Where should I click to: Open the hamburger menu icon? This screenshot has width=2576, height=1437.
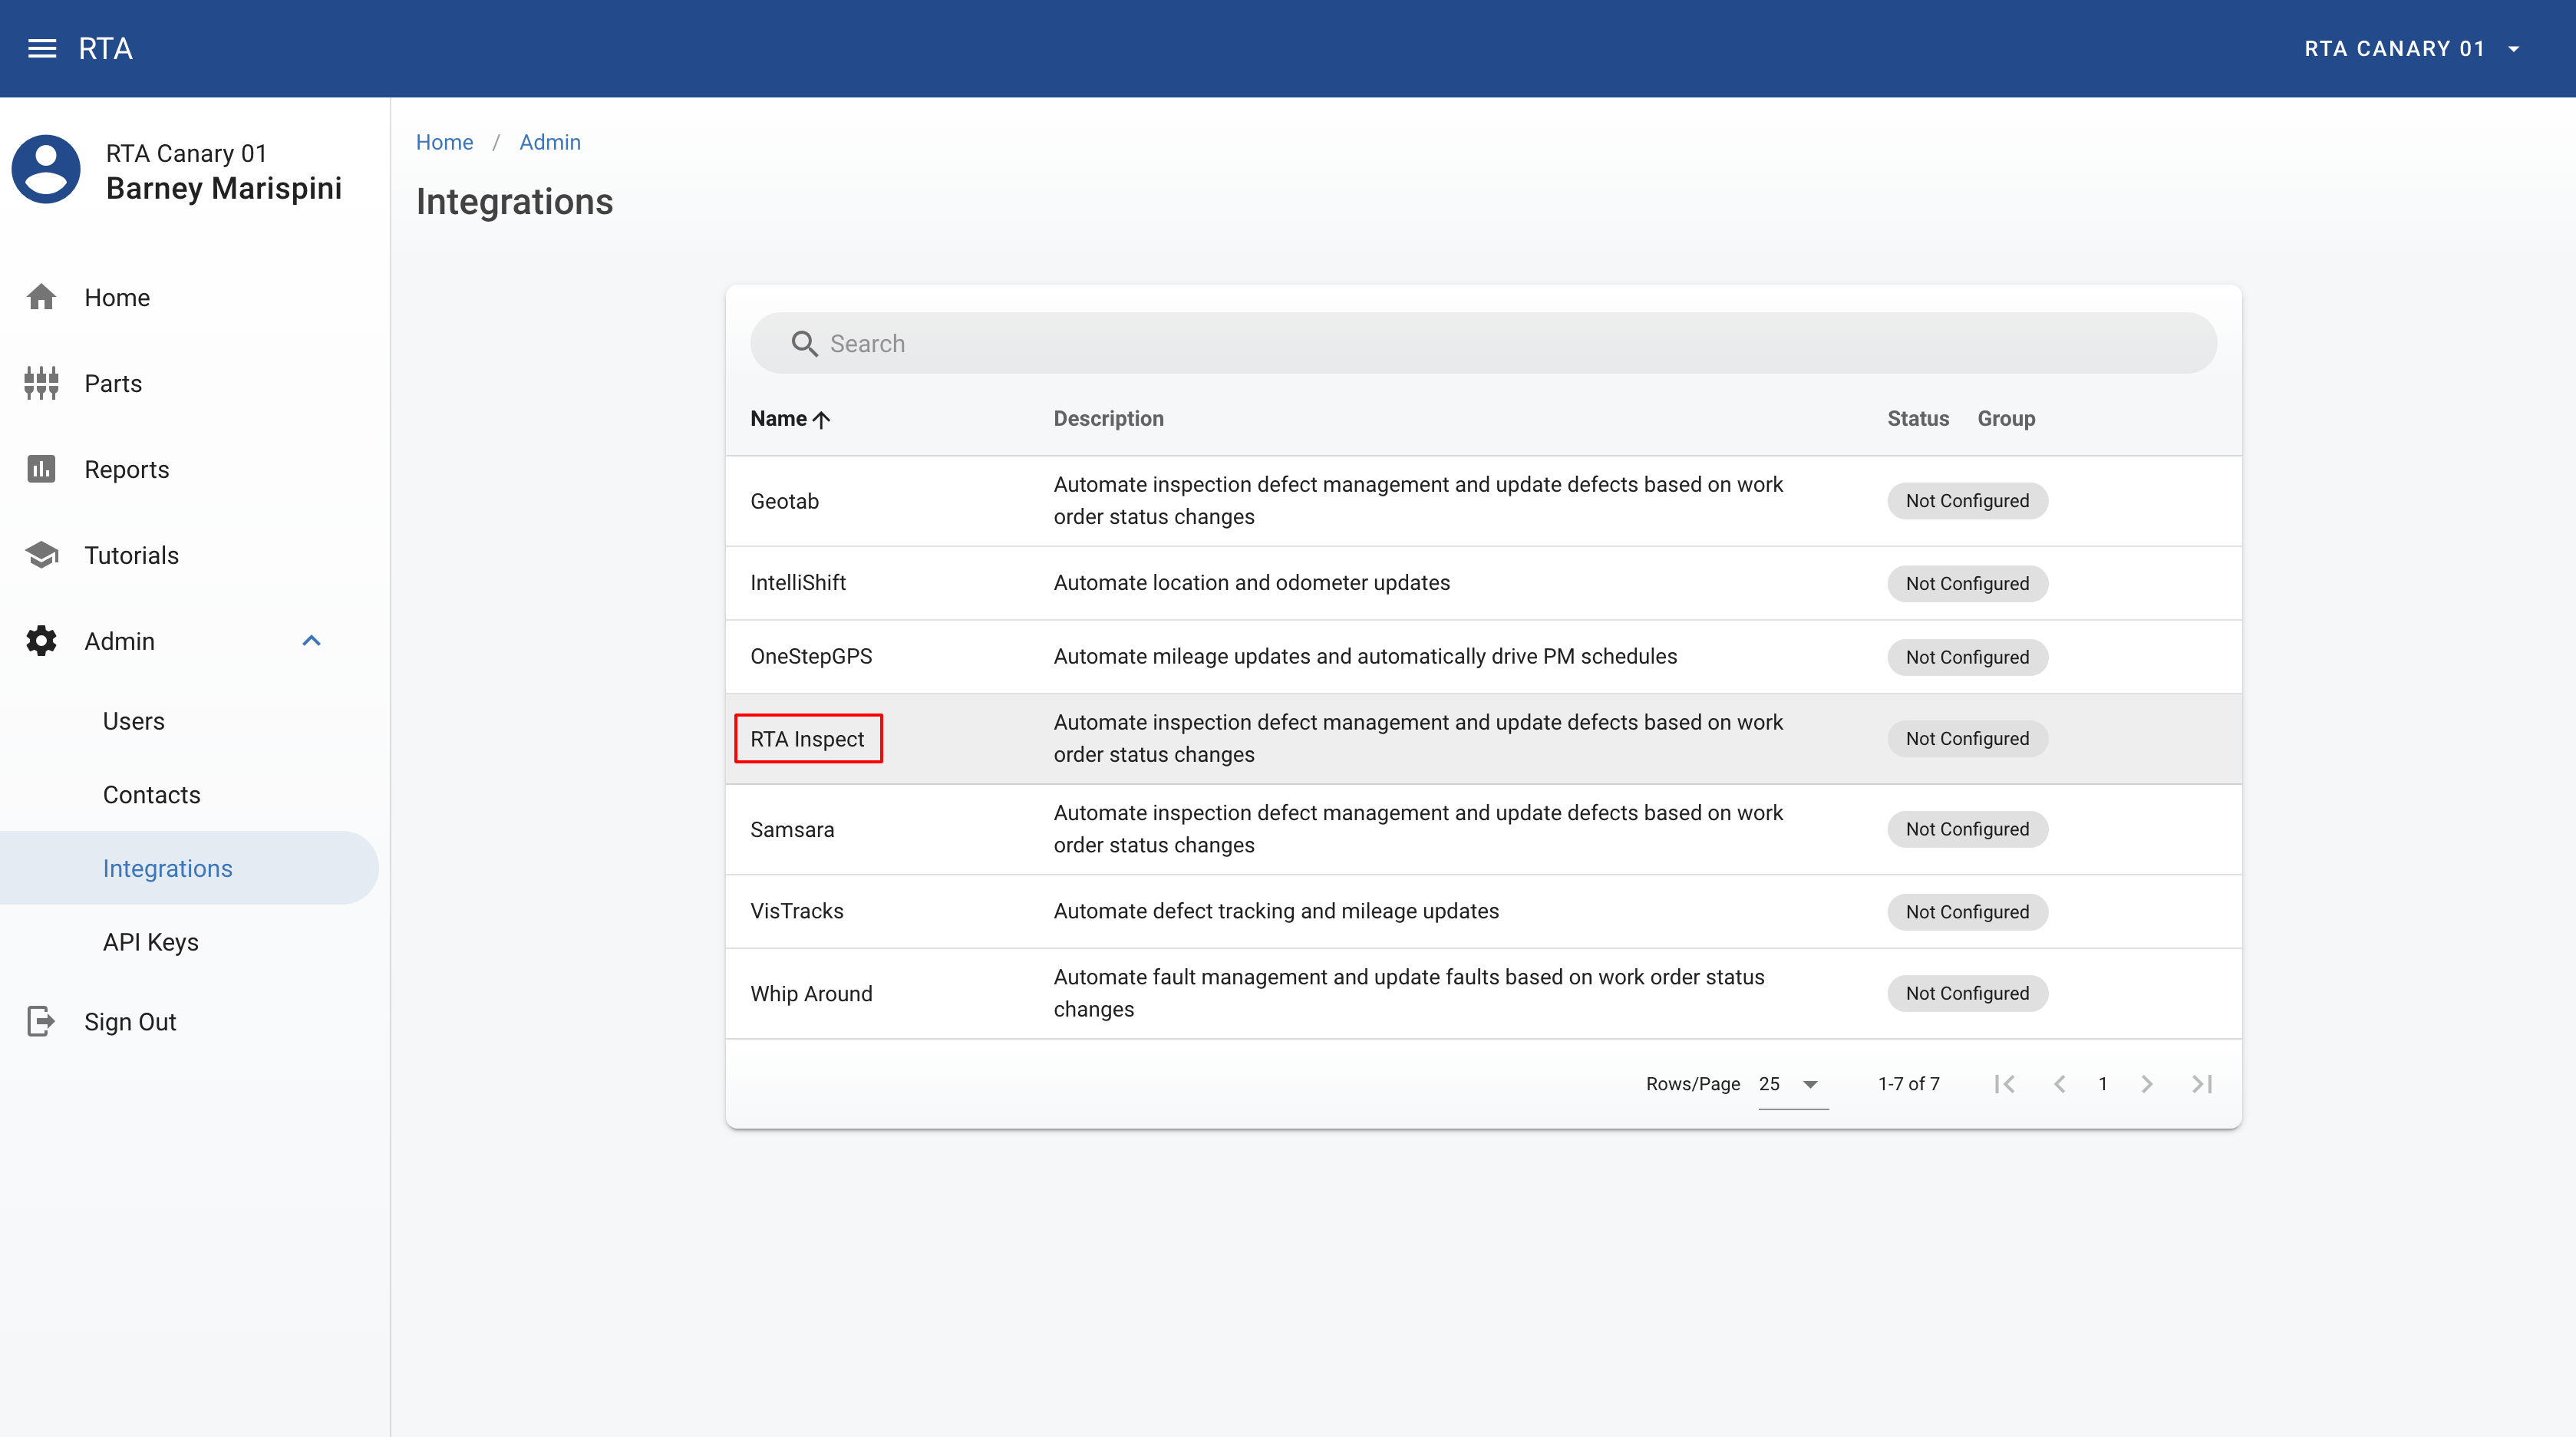[x=42, y=48]
